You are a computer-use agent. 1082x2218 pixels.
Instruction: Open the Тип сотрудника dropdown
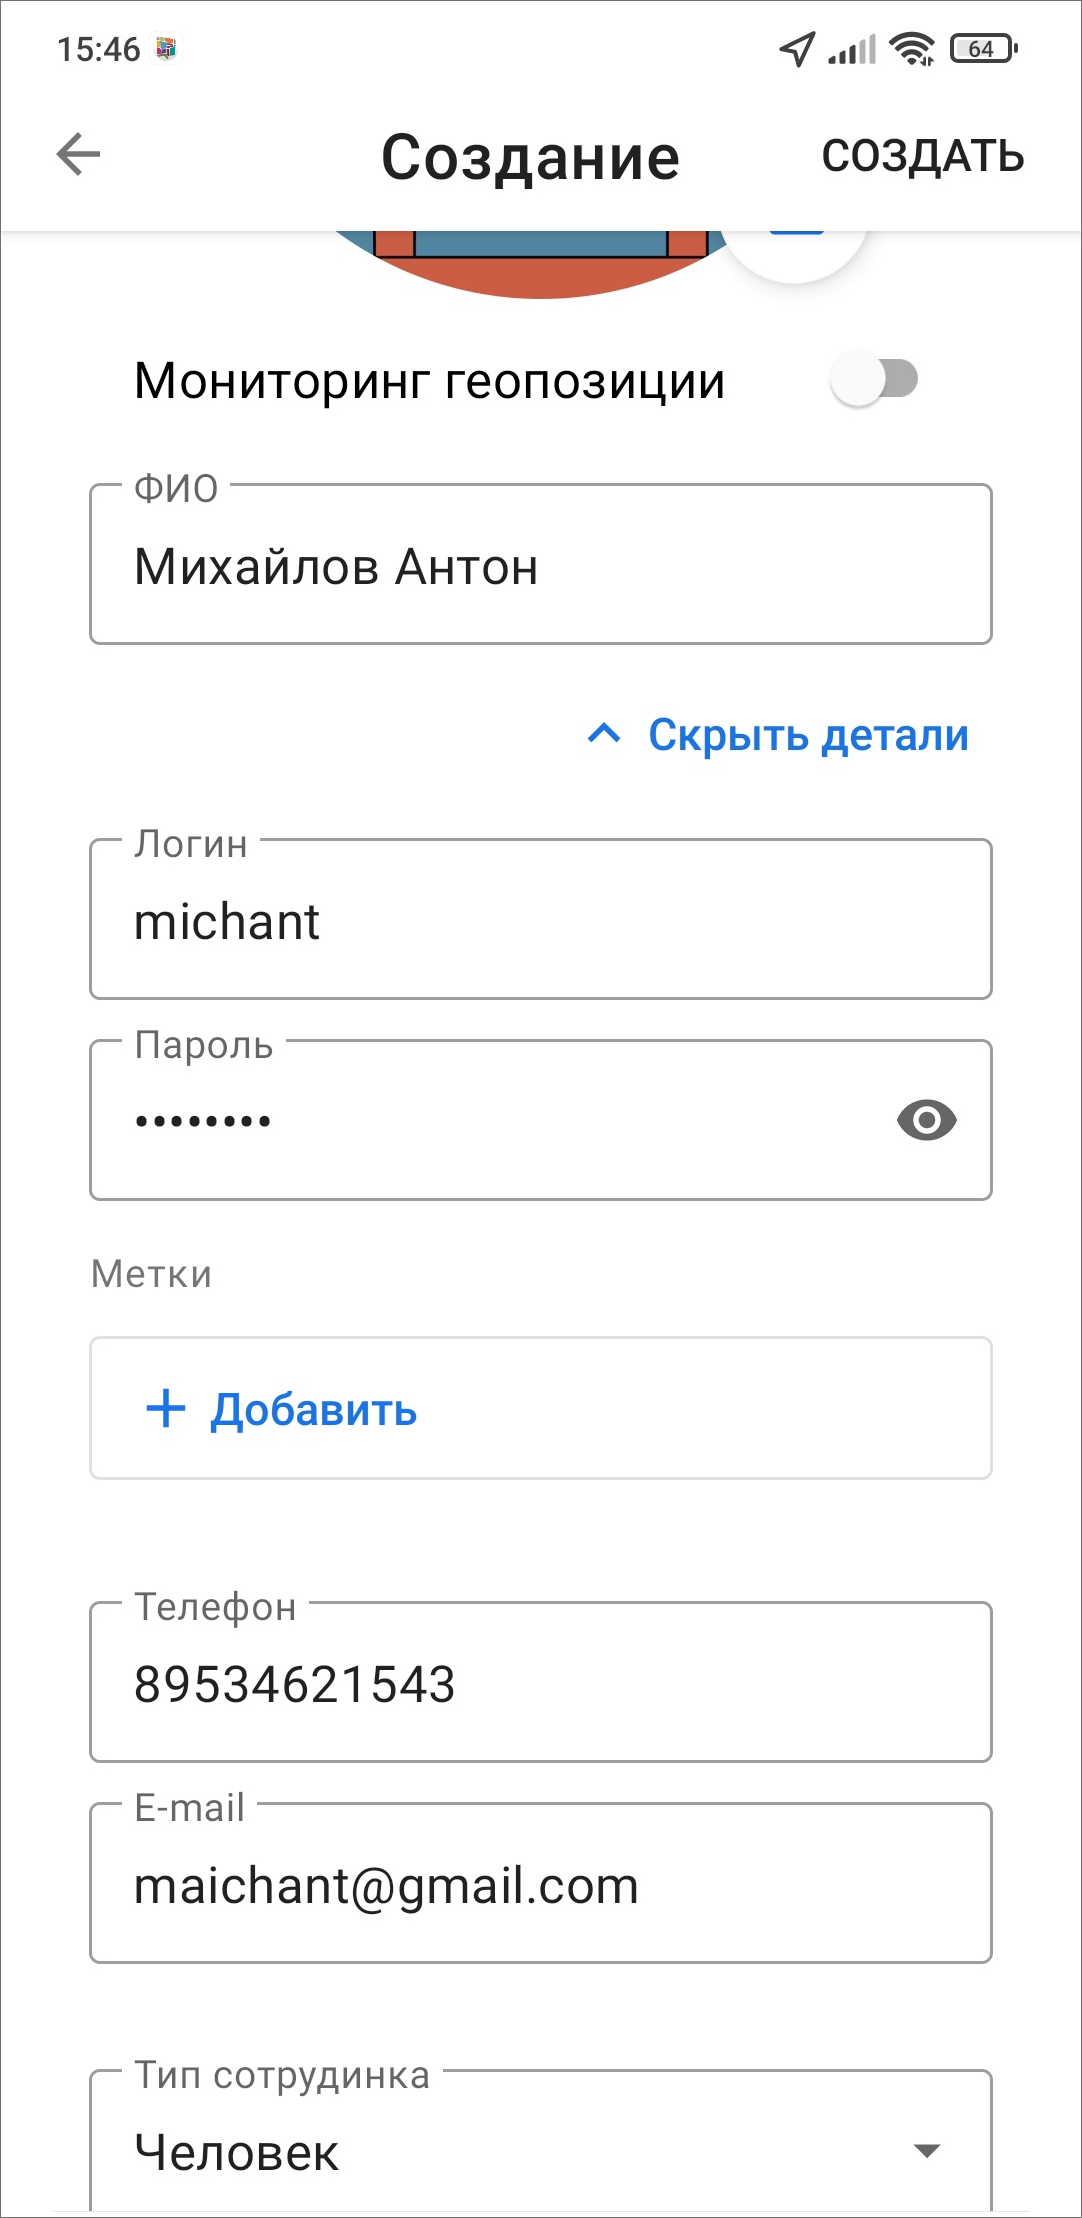pyautogui.click(x=540, y=2150)
